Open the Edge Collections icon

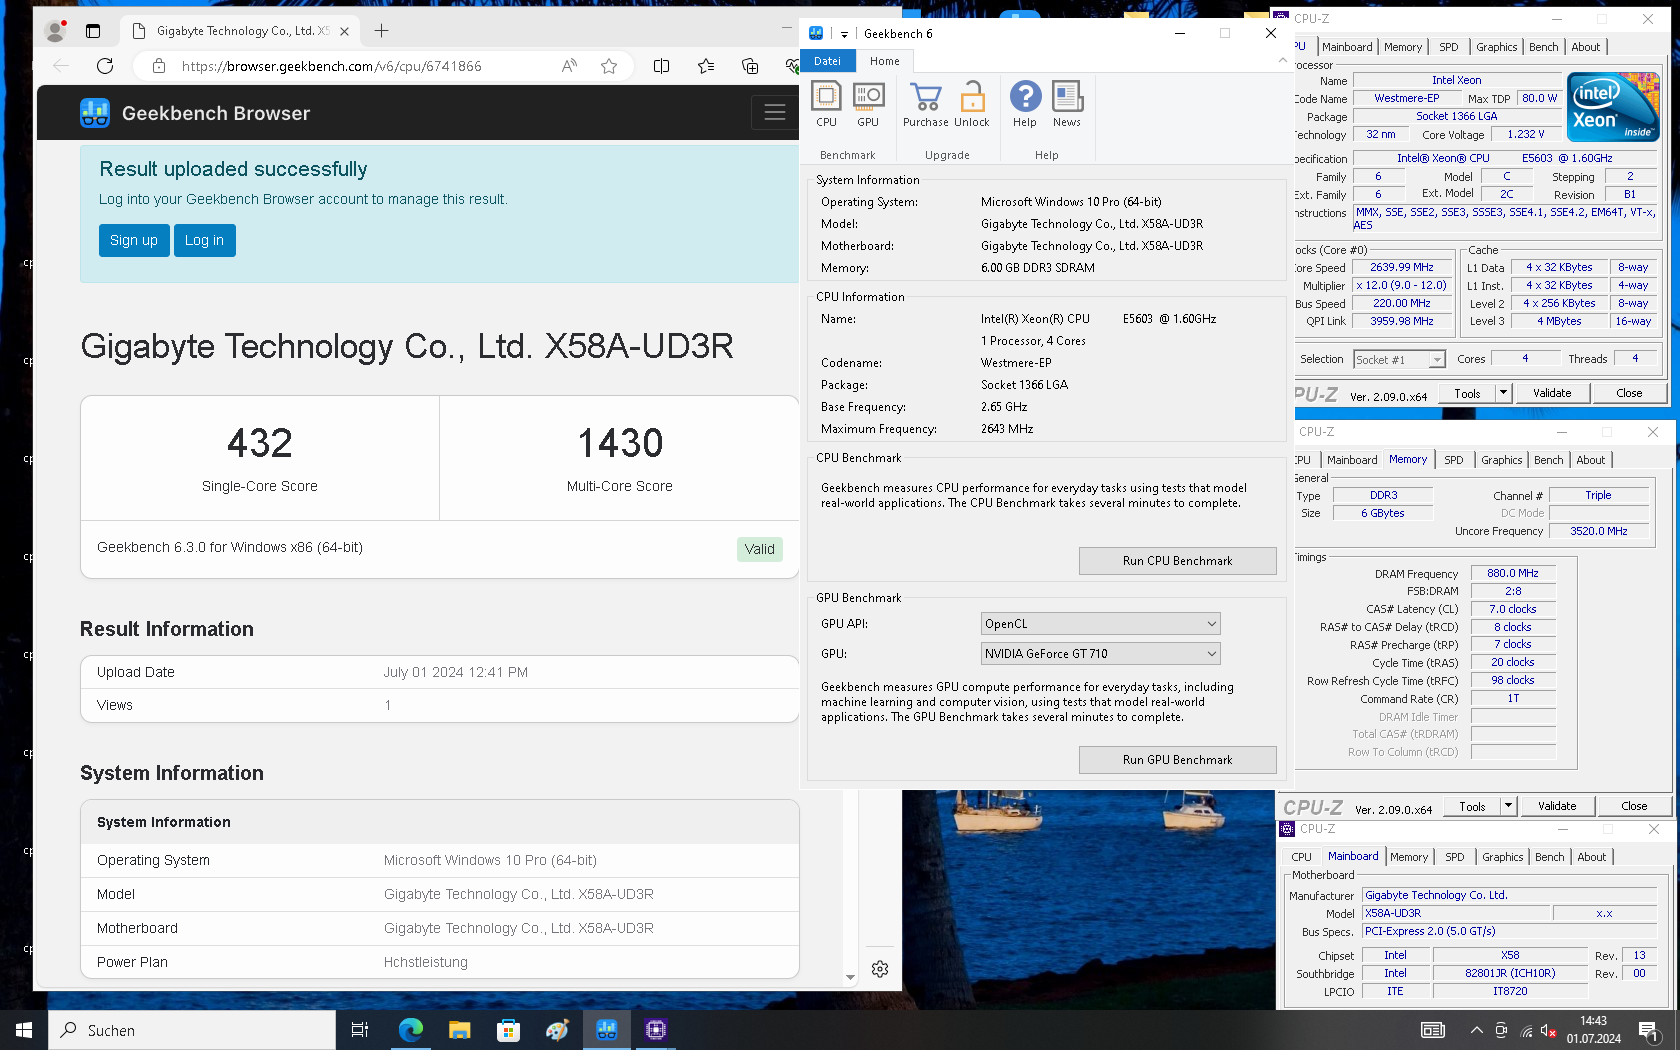click(x=750, y=66)
